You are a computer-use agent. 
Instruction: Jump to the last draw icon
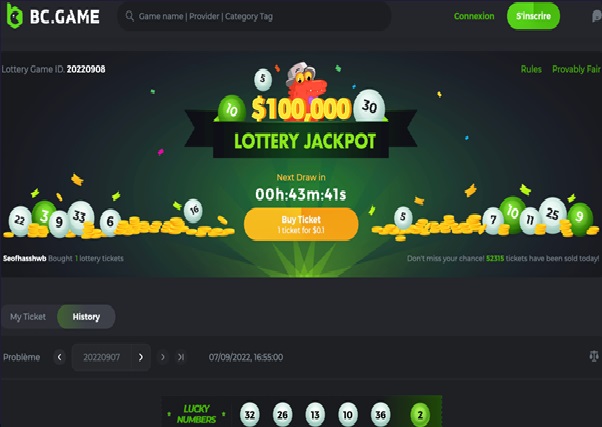click(181, 357)
